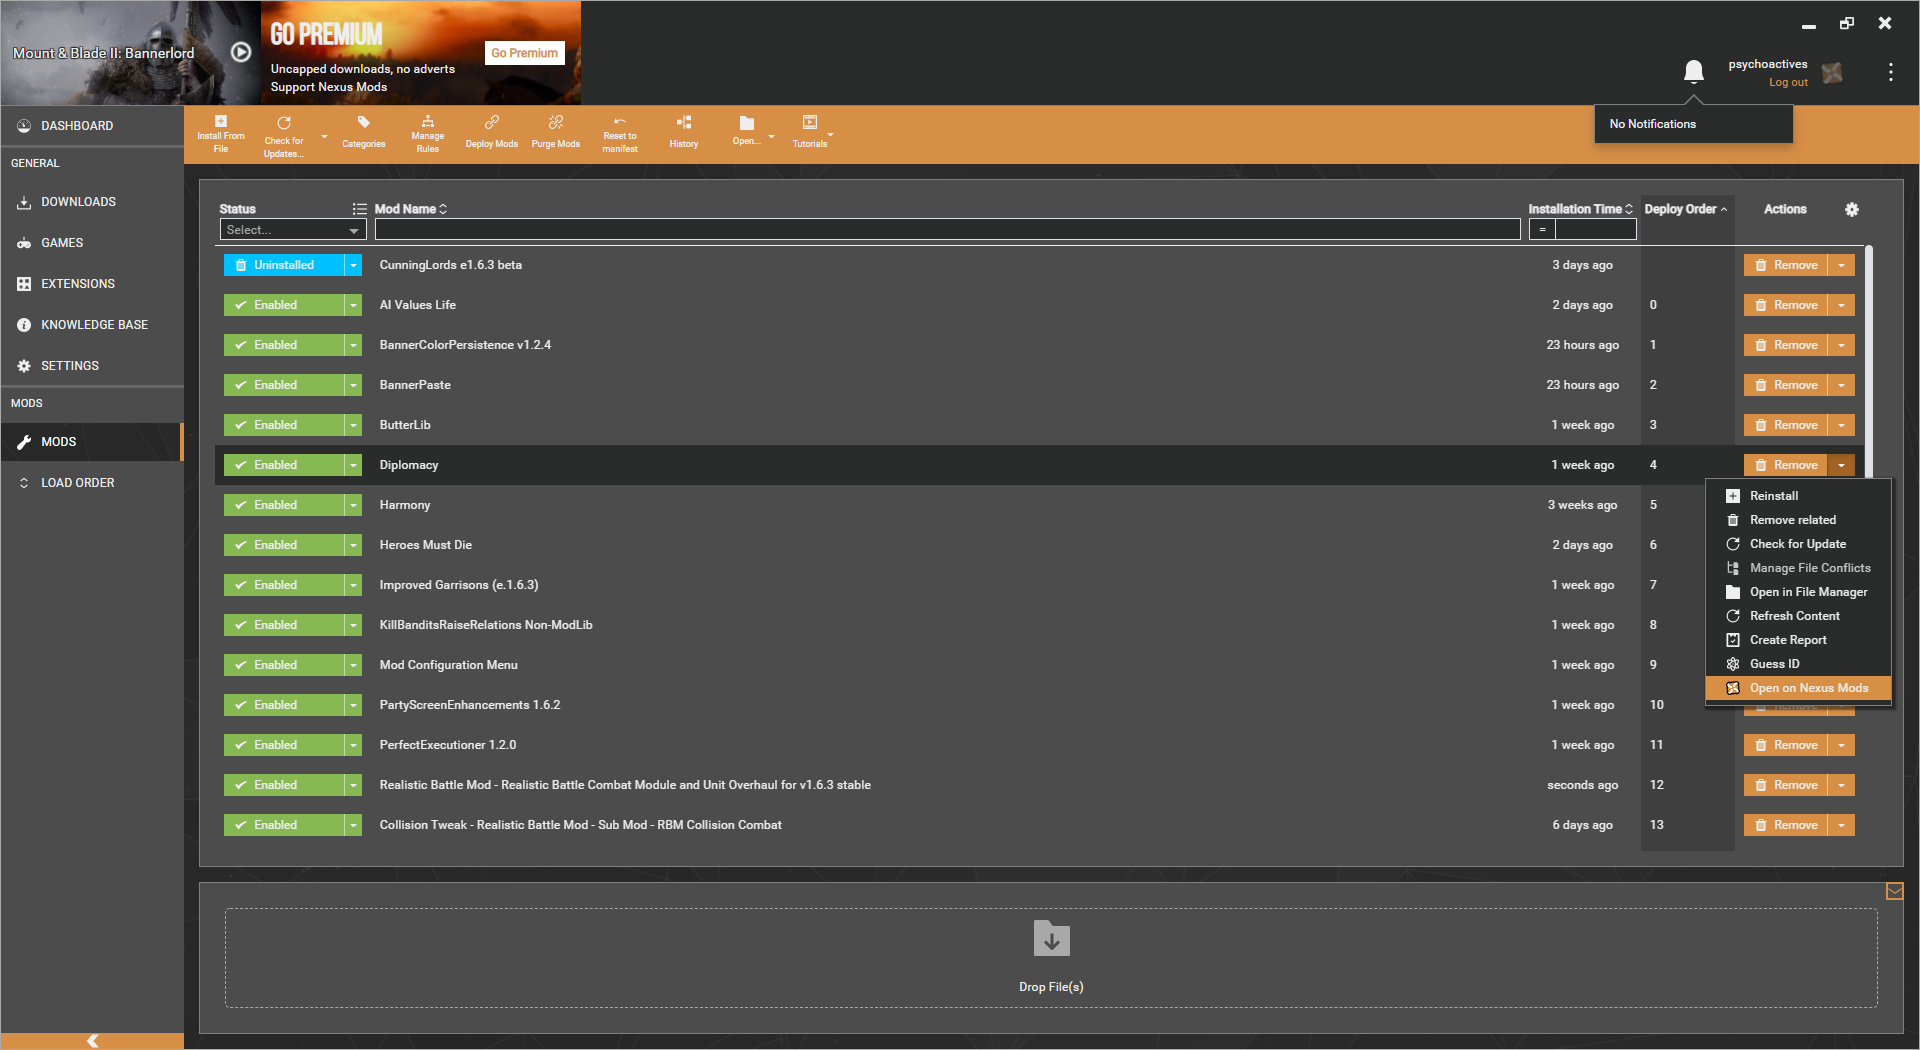Toggle Enabled status for BannerPaste
This screenshot has width=1920, height=1050.
pyautogui.click(x=284, y=385)
